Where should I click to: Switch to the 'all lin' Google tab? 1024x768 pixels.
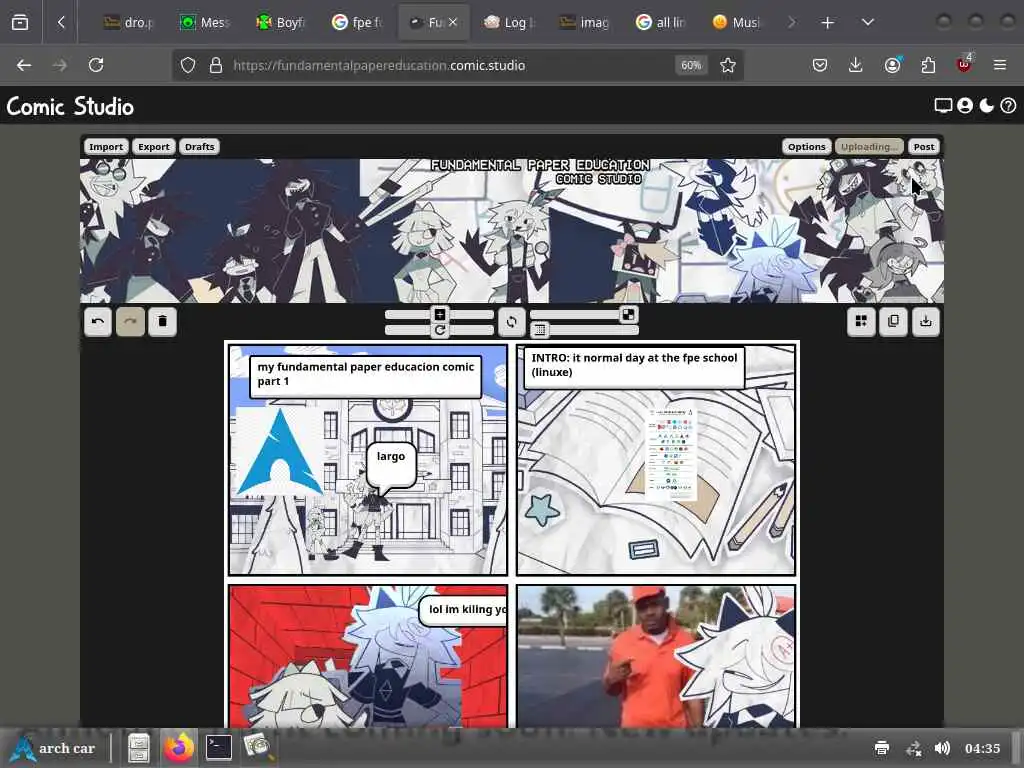pos(661,23)
